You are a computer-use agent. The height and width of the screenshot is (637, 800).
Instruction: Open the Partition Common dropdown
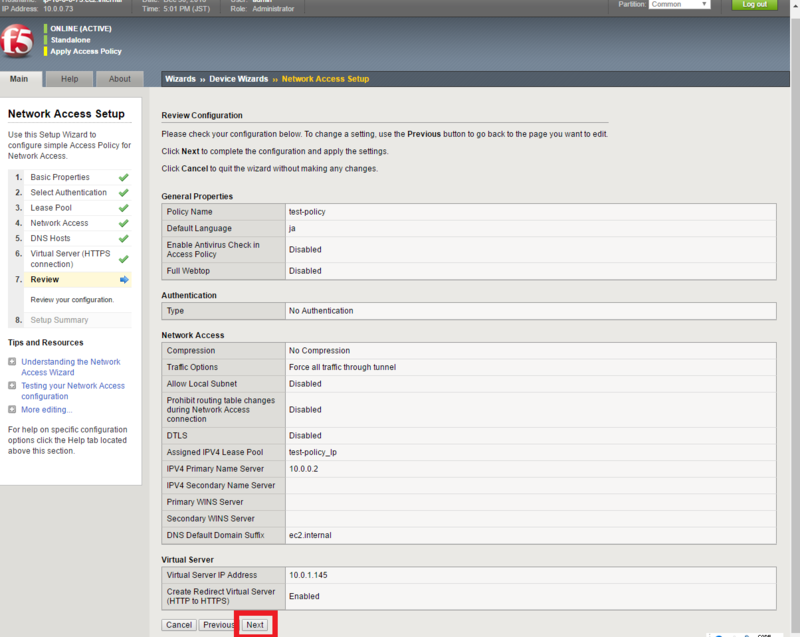[680, 4]
